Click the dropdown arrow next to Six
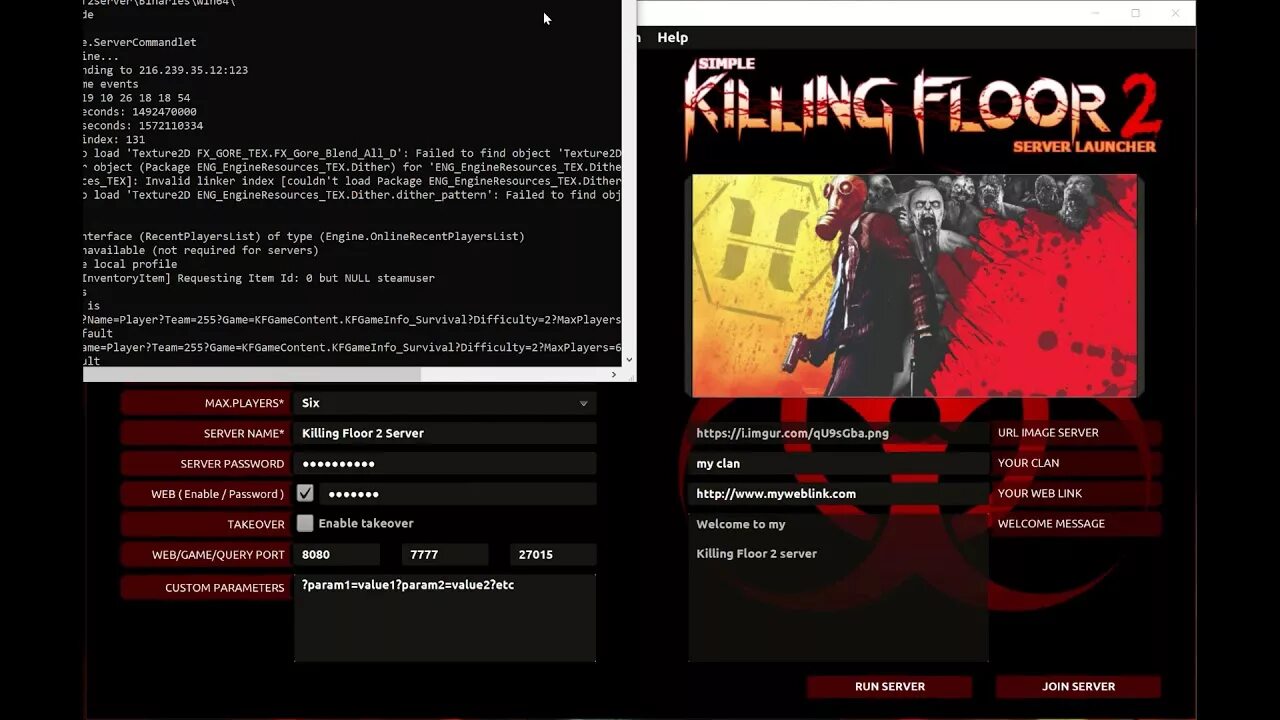 [x=583, y=404]
